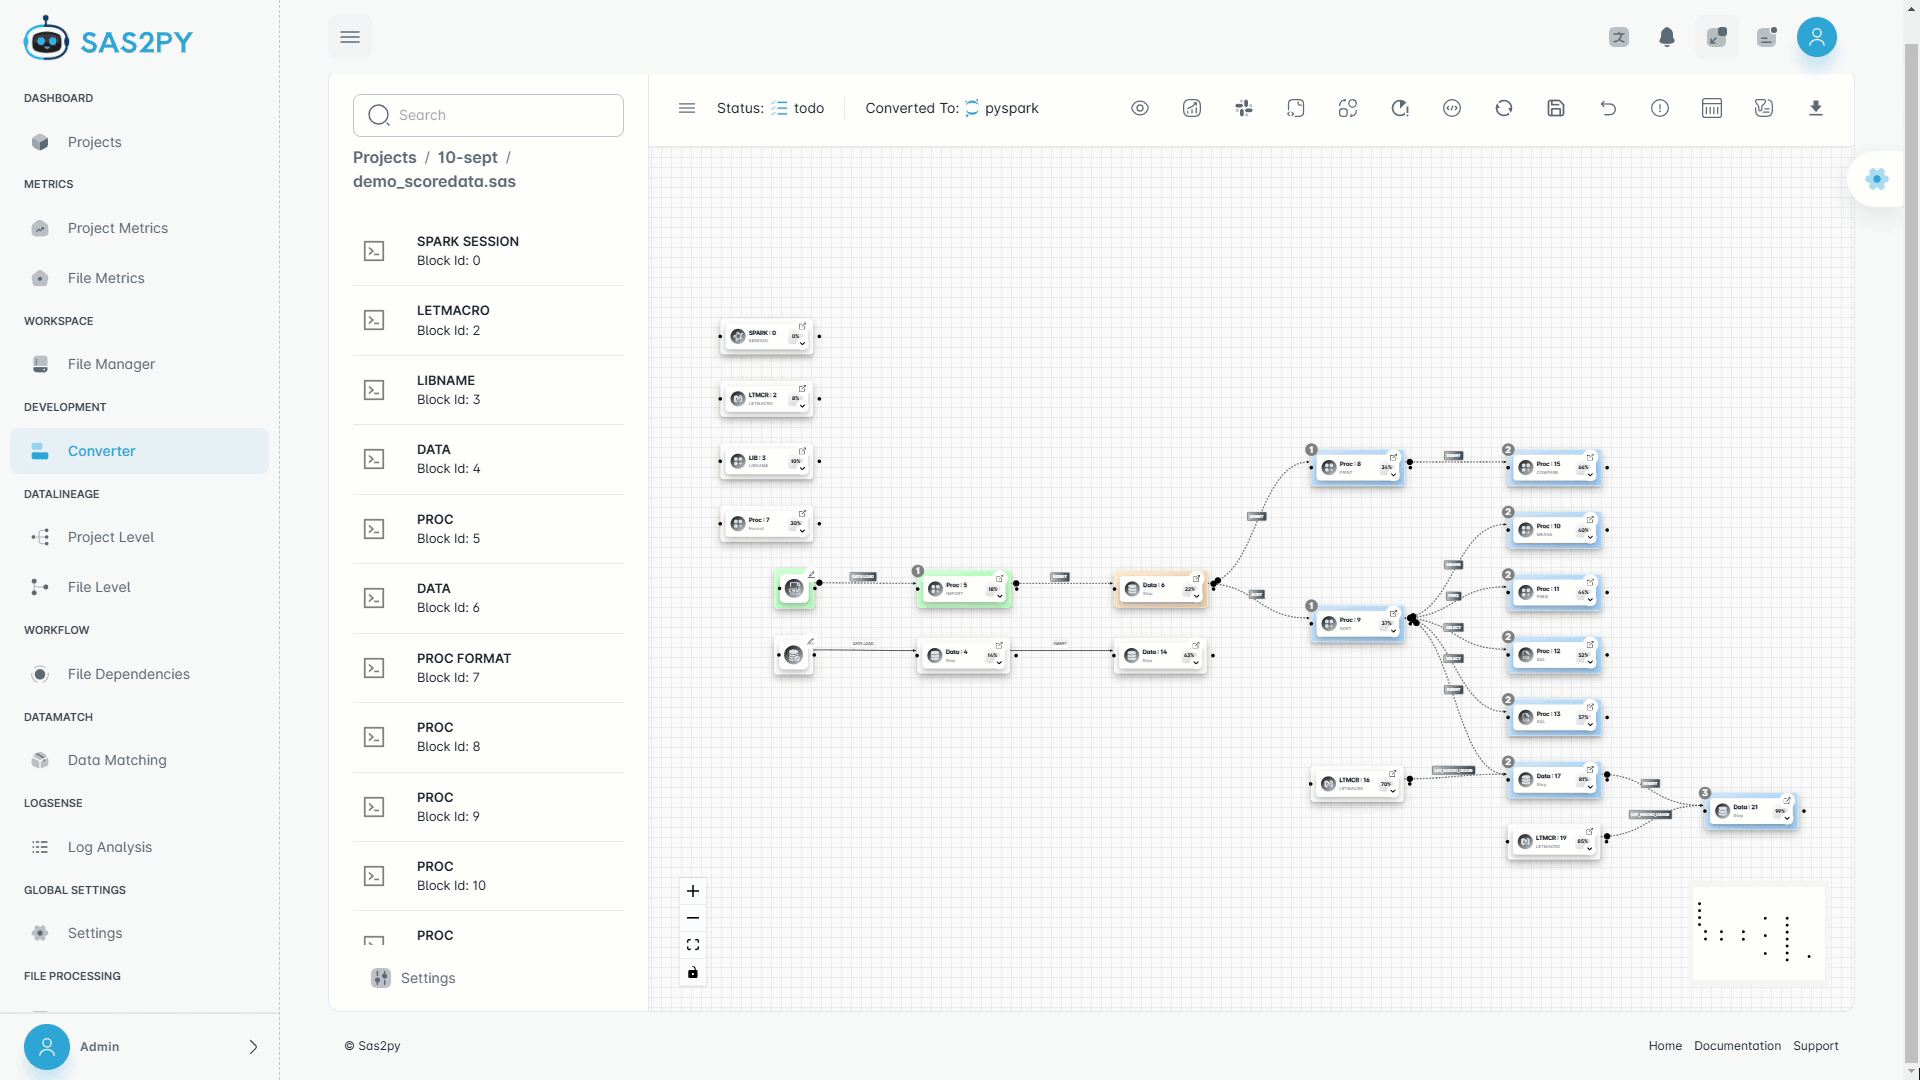Click the eye preview icon in the toolbar
The height and width of the screenshot is (1080, 1920).
point(1140,108)
